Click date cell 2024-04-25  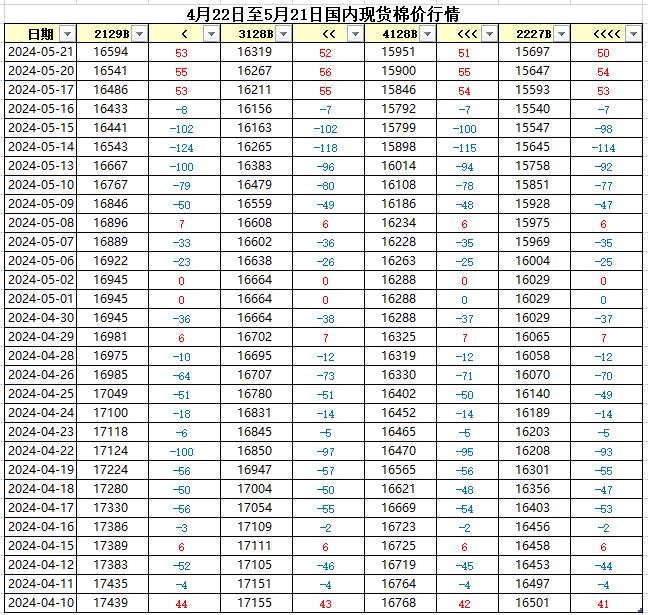(x=40, y=394)
